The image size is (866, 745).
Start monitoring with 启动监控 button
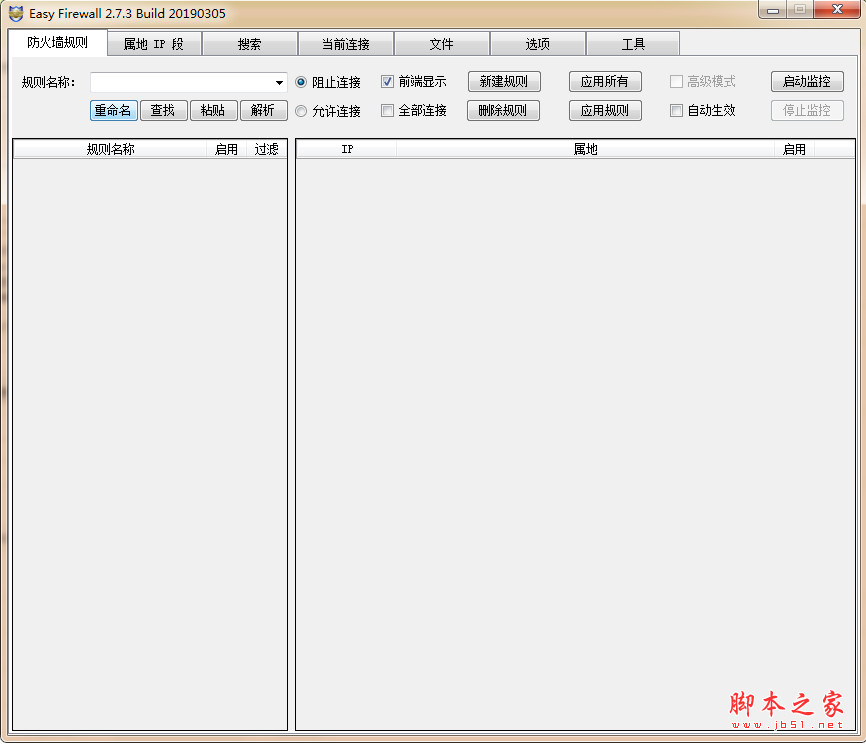(807, 82)
